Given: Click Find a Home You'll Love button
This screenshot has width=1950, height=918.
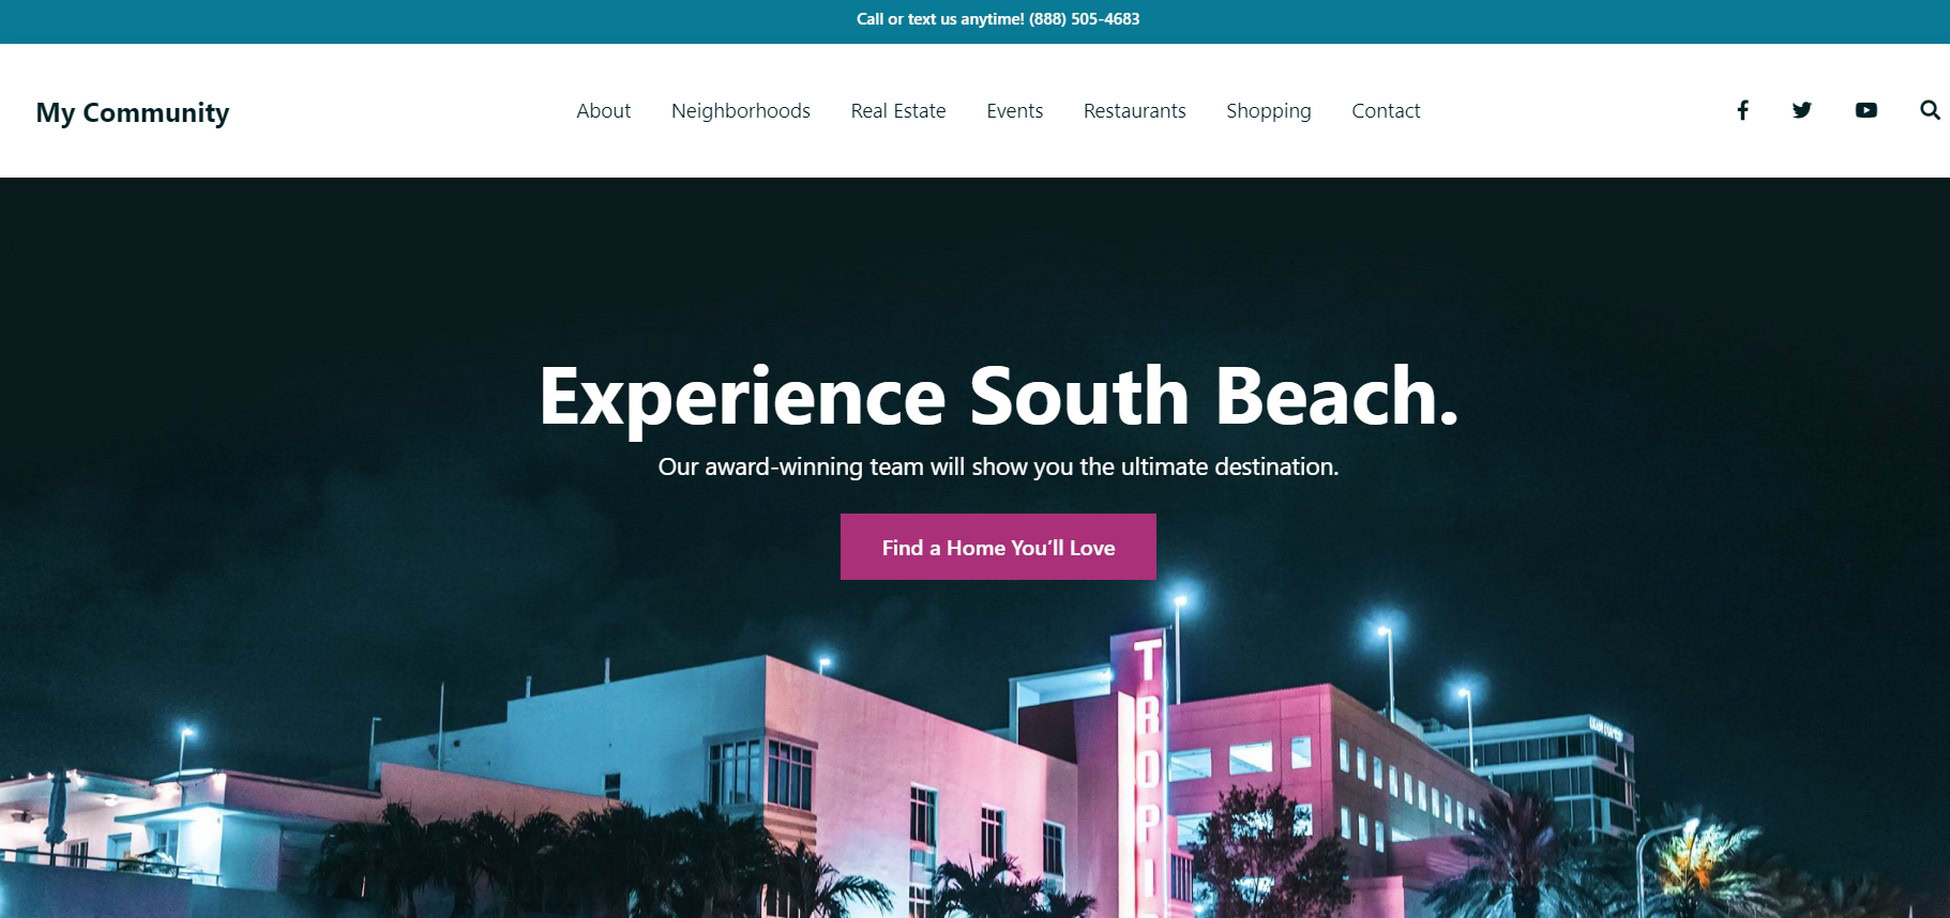Looking at the screenshot, I should coord(998,547).
